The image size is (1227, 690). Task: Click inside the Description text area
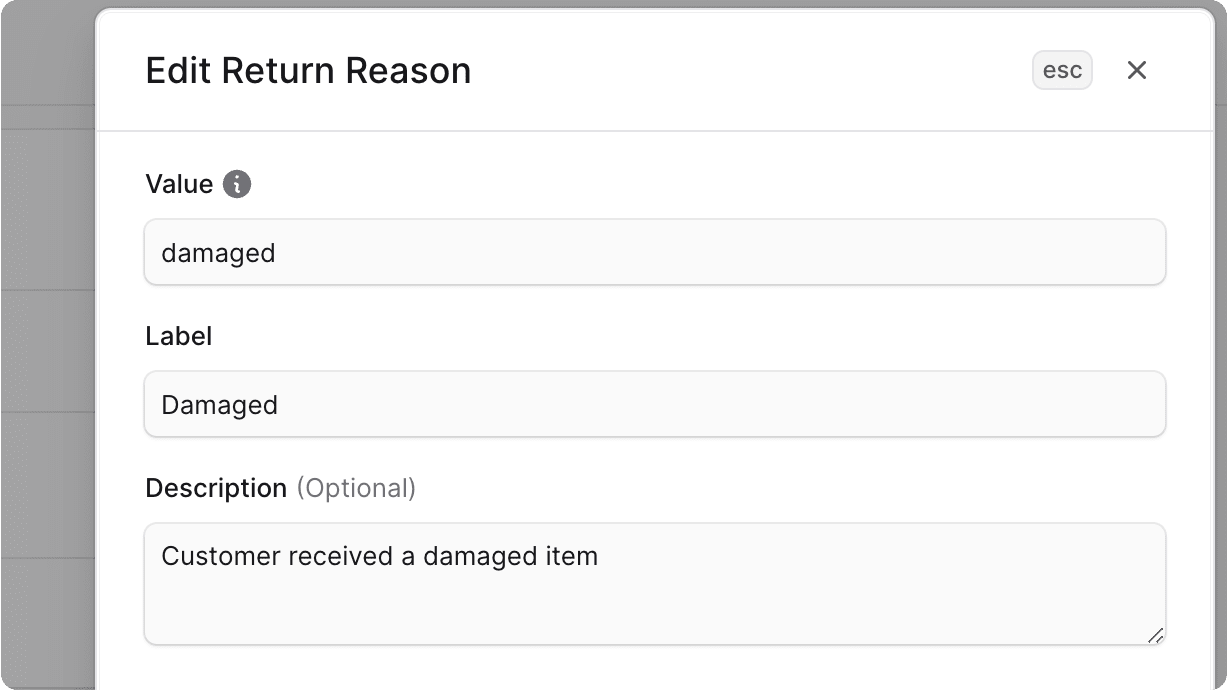(655, 584)
